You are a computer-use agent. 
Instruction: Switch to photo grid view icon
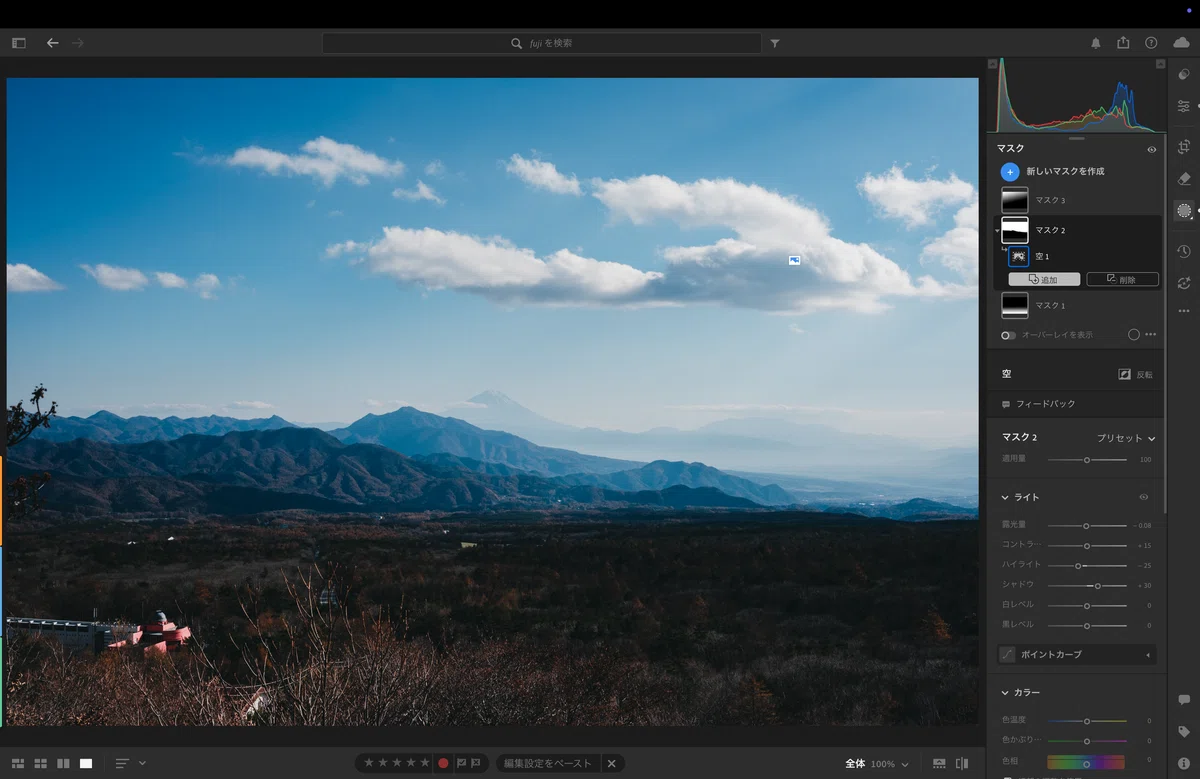pos(18,763)
